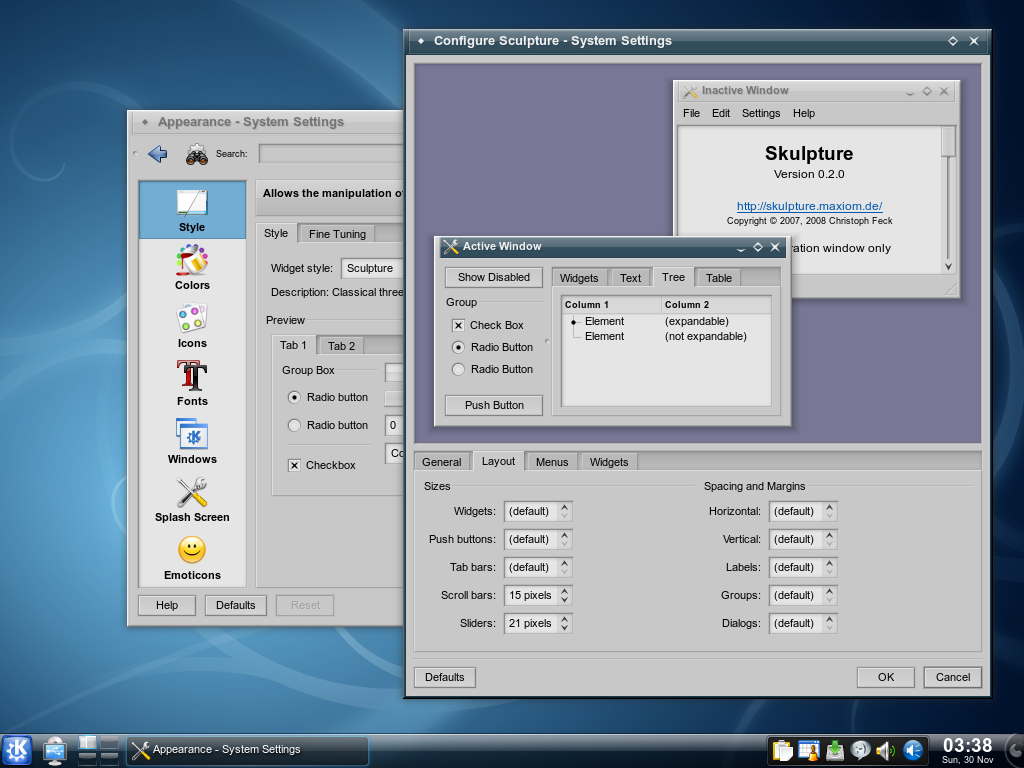The height and width of the screenshot is (768, 1024).
Task: Click the Active Window title tools icon
Action: [451, 246]
